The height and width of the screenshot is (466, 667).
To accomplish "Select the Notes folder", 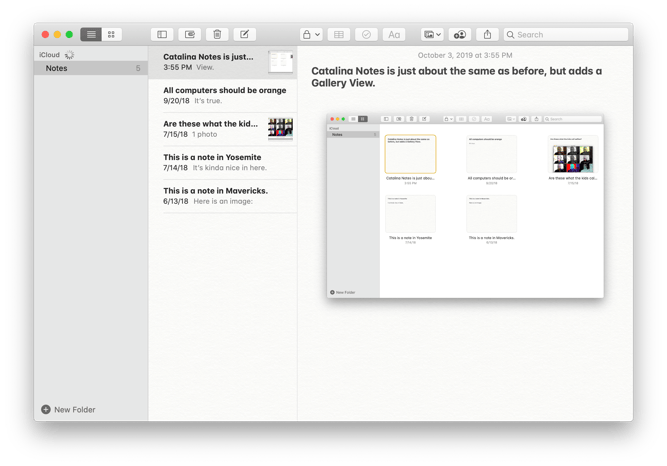I will click(x=91, y=68).
